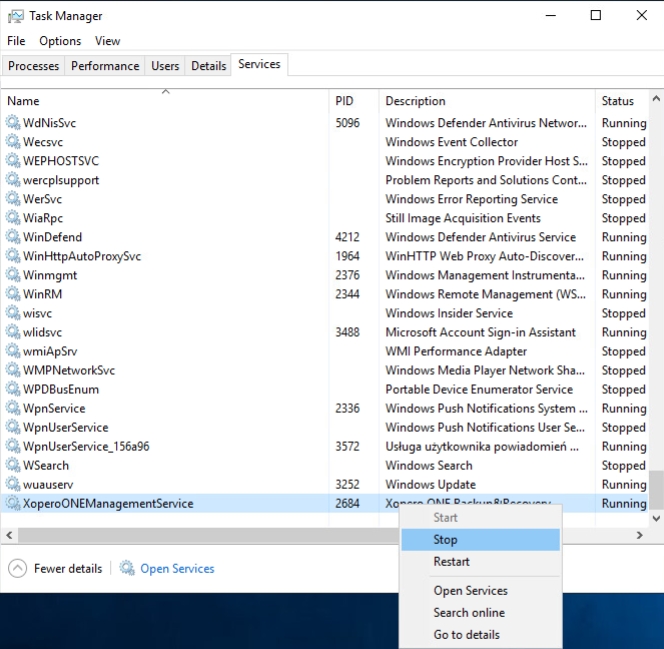Click the vertical scrollbar up arrow
This screenshot has width=664, height=649.
click(x=656, y=100)
